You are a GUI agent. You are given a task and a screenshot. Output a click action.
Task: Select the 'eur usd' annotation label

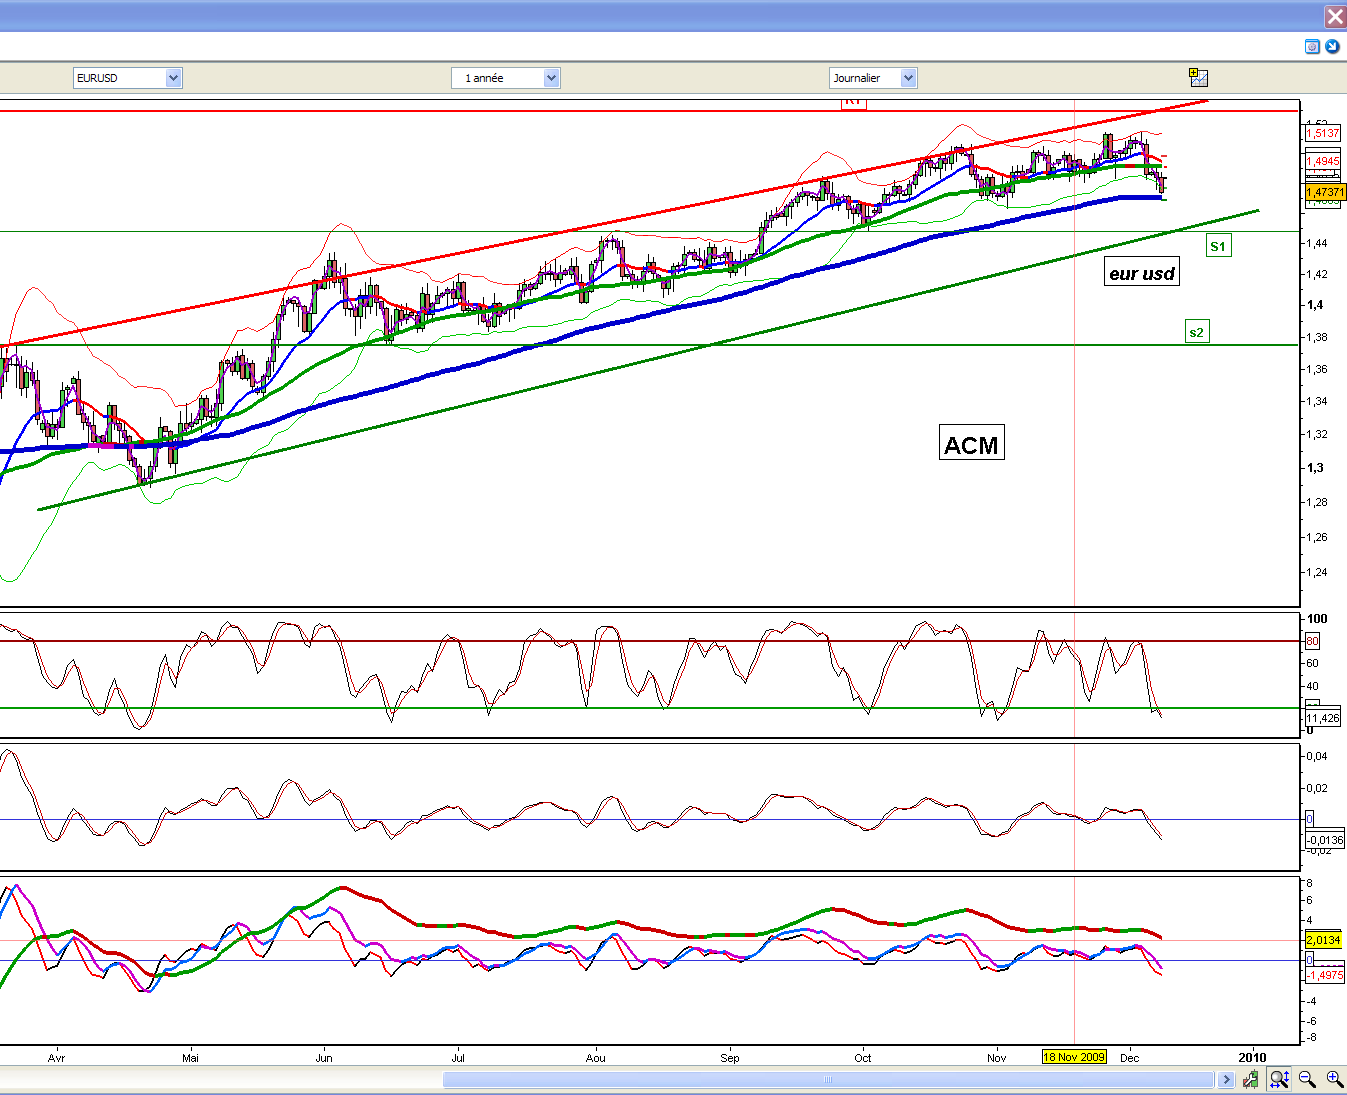1141,273
